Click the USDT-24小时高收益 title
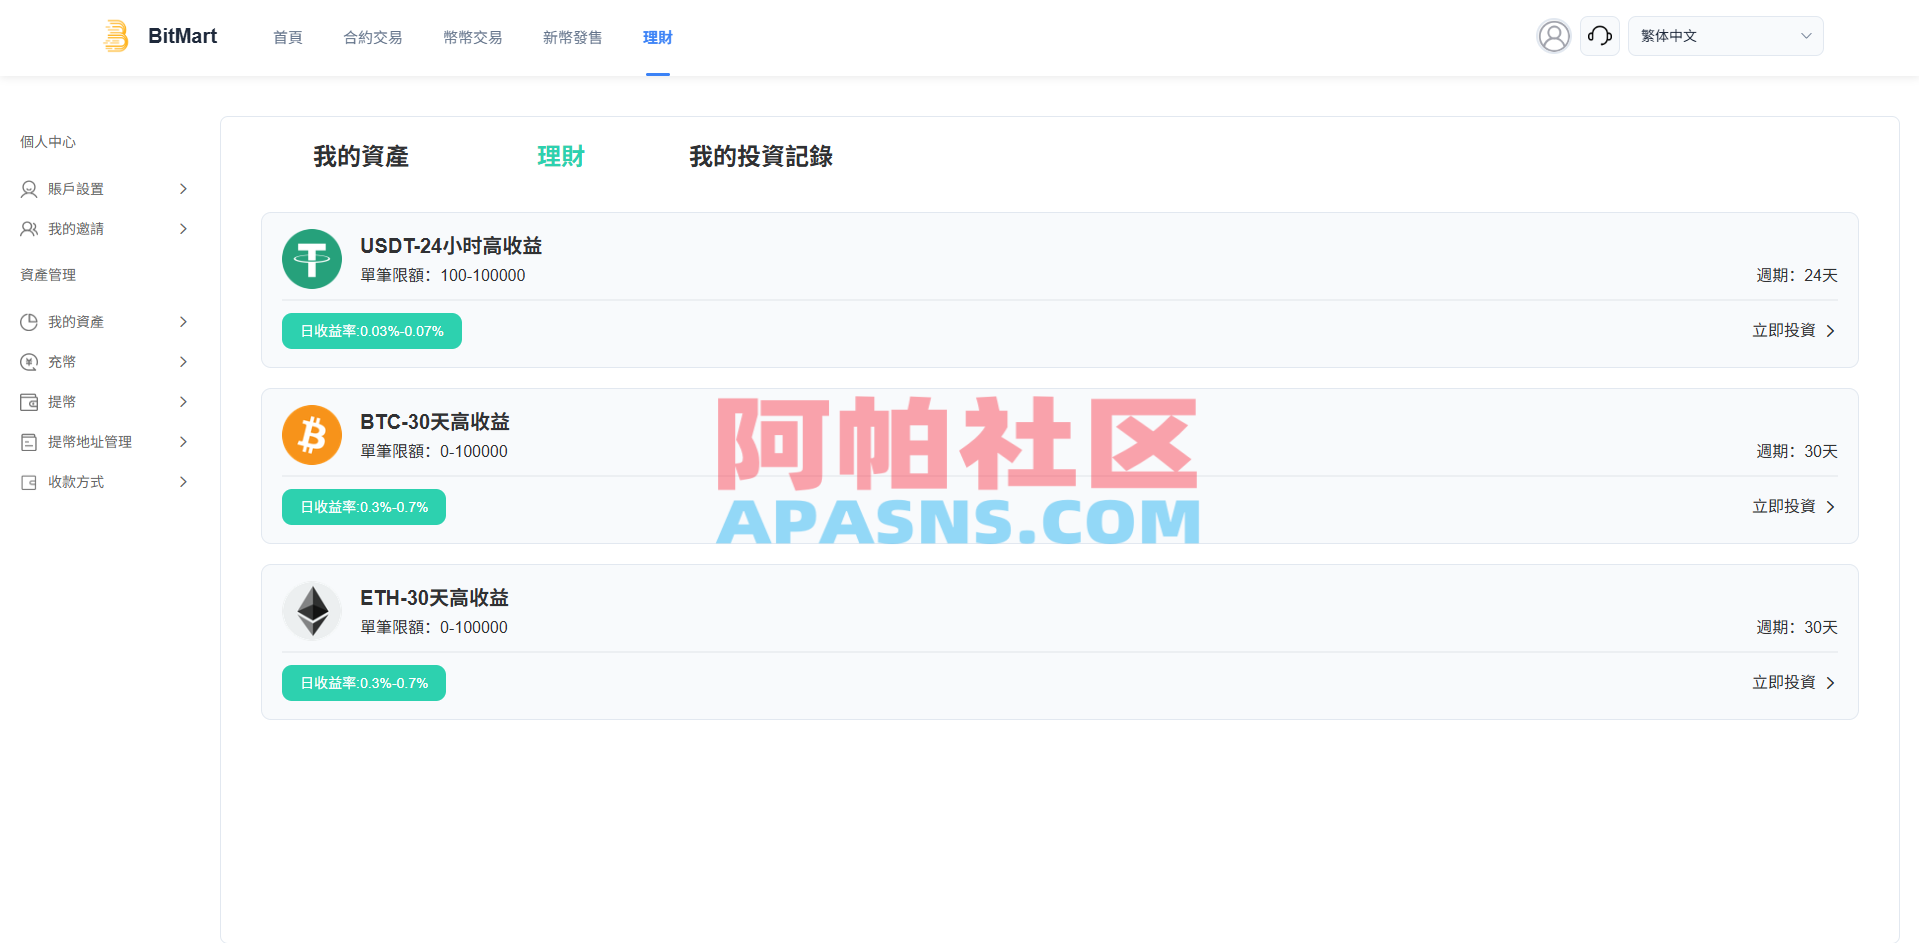This screenshot has height=943, width=1919. coord(451,246)
